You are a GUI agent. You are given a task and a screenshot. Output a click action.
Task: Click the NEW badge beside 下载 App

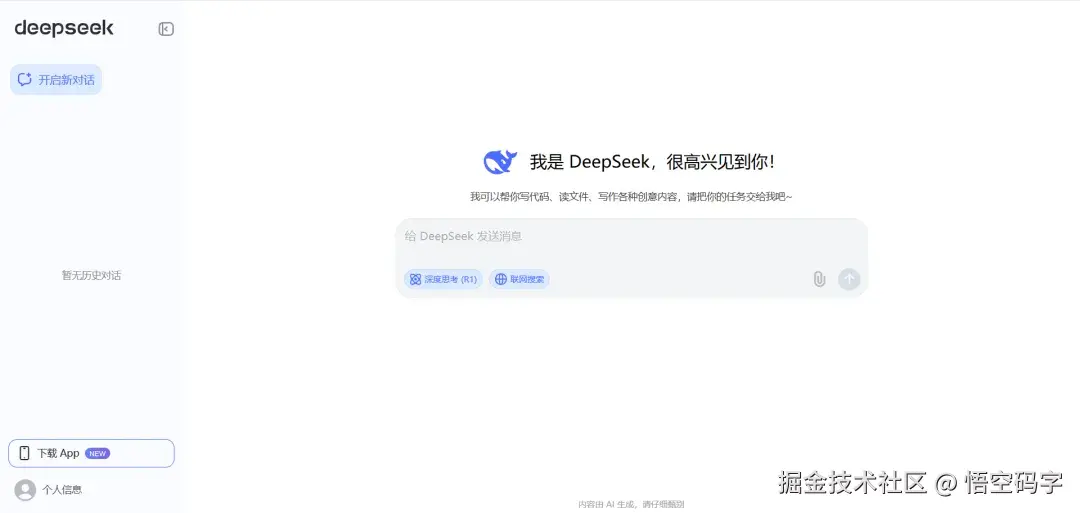pyautogui.click(x=97, y=454)
